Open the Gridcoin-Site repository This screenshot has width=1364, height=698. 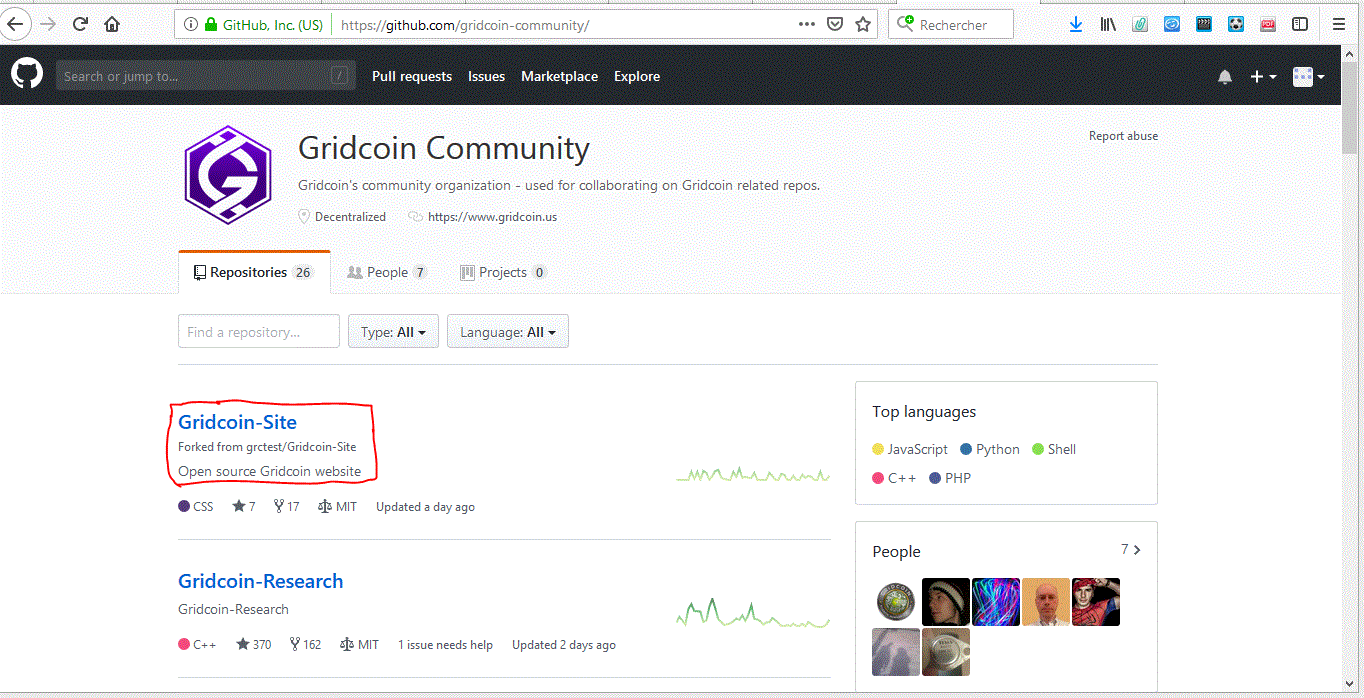tap(237, 422)
